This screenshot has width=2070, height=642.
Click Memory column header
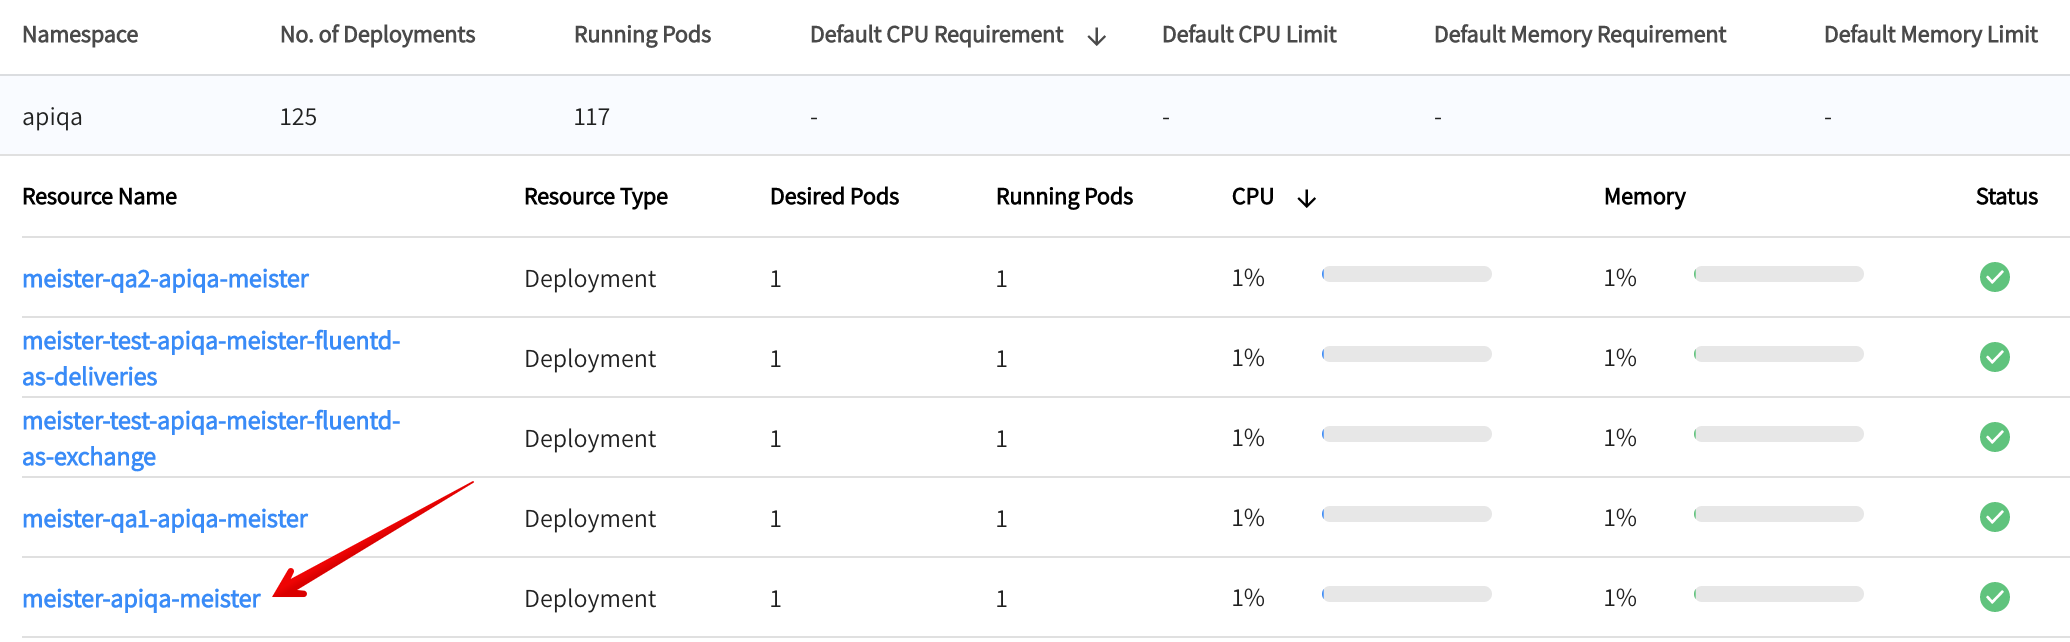pos(1644,197)
